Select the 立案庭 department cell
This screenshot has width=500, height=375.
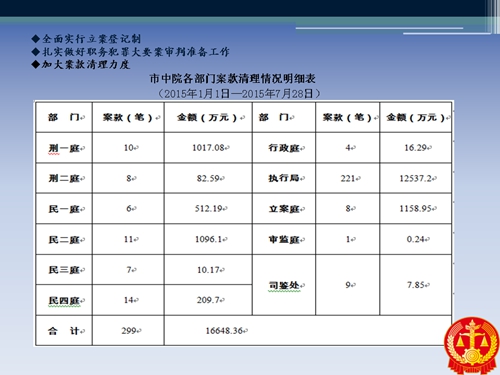[284, 209]
